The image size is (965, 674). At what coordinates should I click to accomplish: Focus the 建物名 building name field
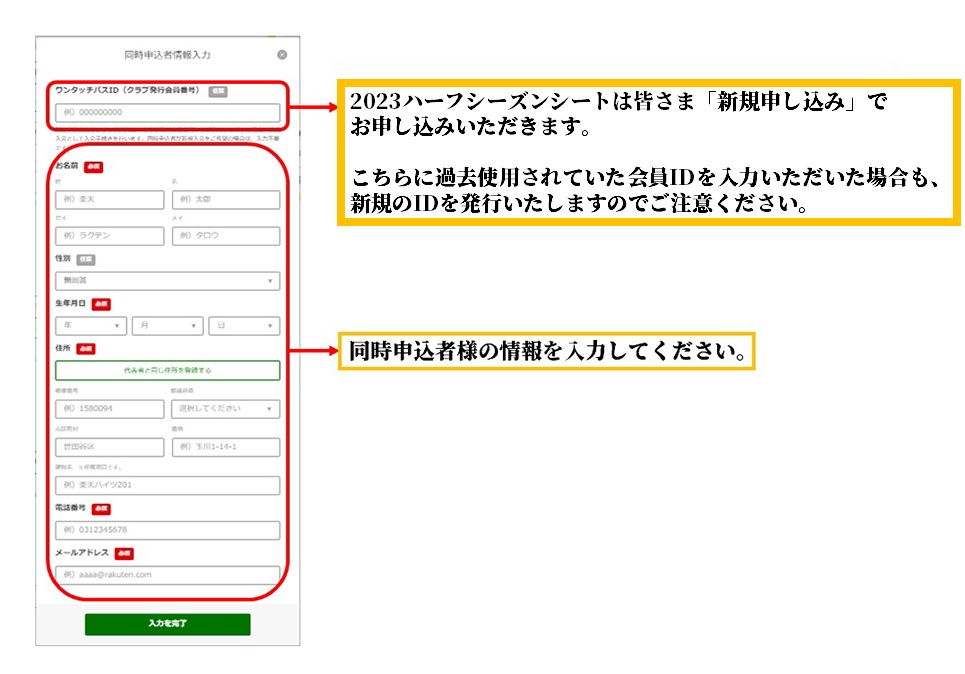[167, 486]
